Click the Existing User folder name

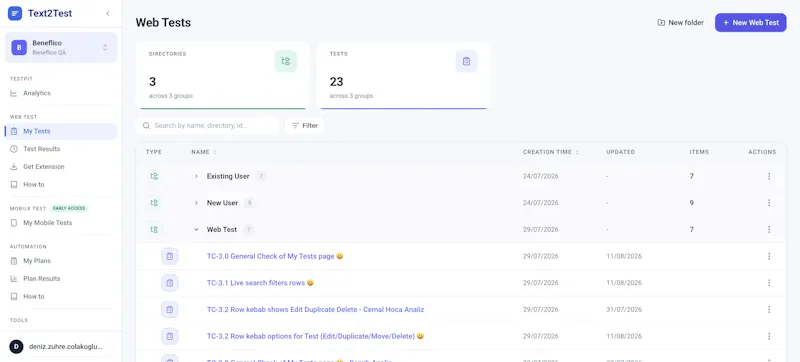tap(228, 176)
